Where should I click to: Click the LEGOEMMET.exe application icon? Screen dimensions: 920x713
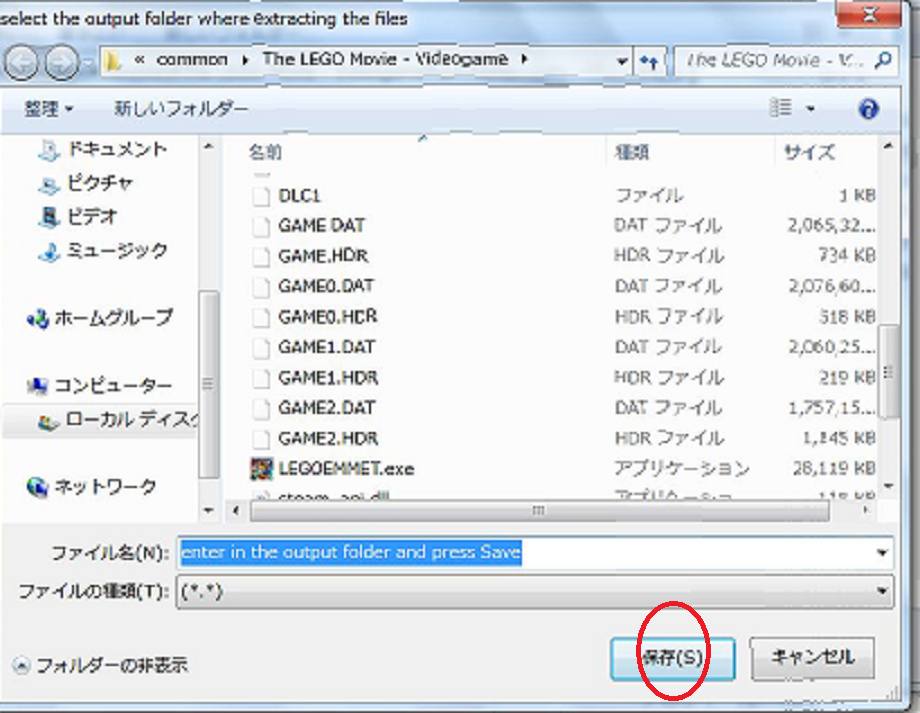(x=261, y=468)
